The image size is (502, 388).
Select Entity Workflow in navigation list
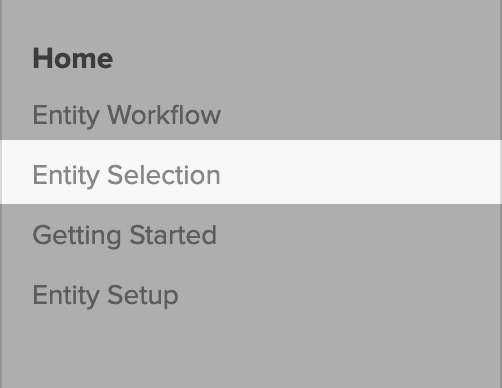tap(127, 115)
